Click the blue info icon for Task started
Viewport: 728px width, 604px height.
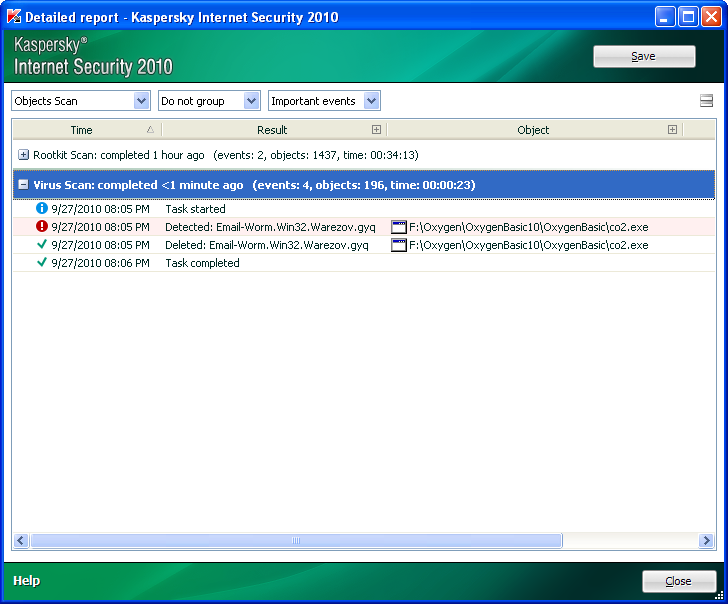(42, 208)
